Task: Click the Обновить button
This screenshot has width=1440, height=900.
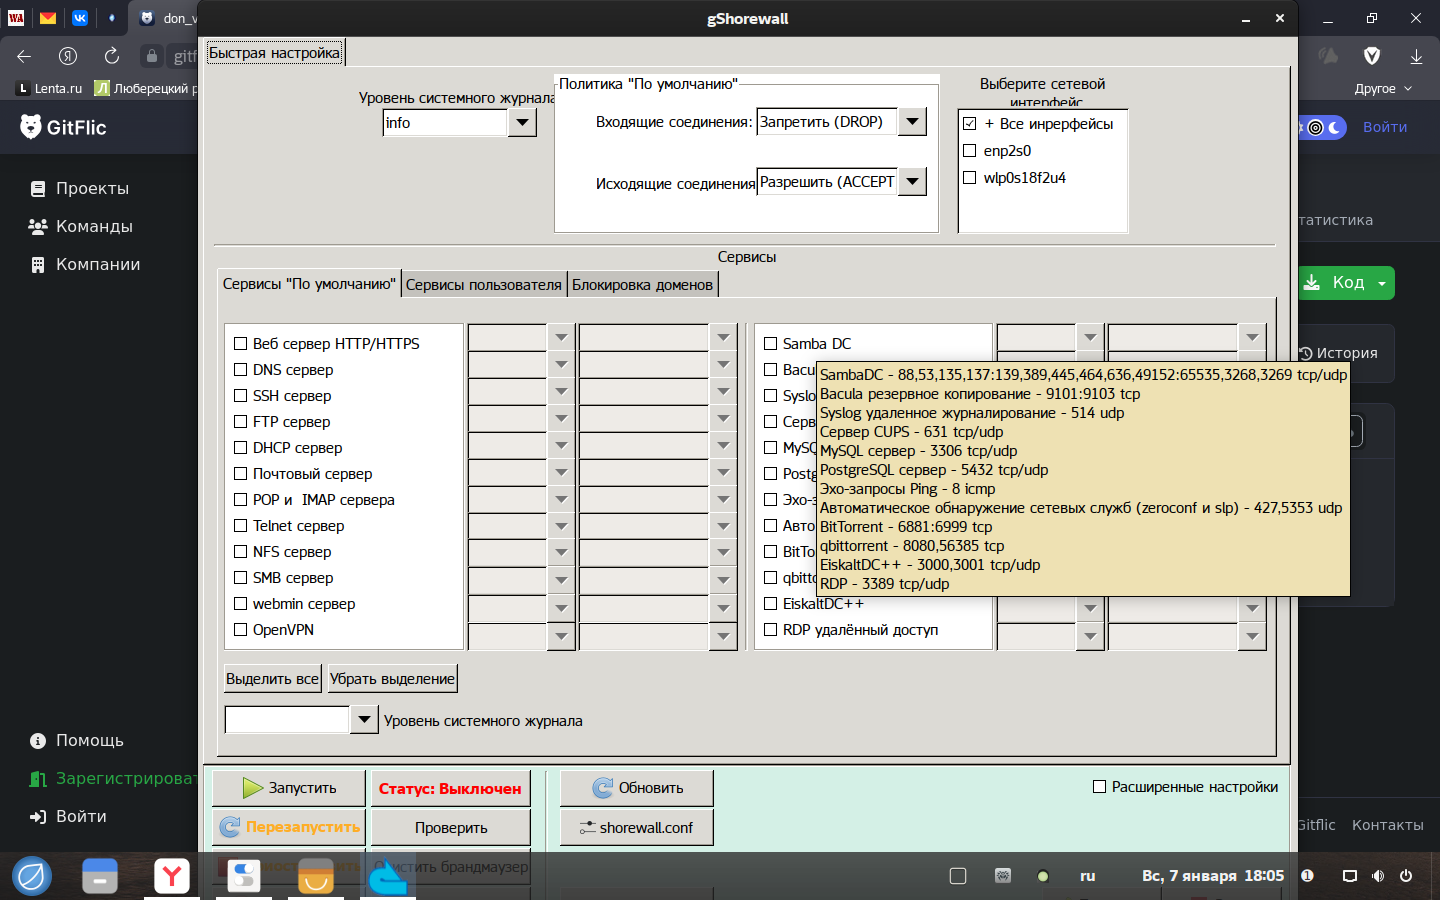Action: click(x=637, y=788)
